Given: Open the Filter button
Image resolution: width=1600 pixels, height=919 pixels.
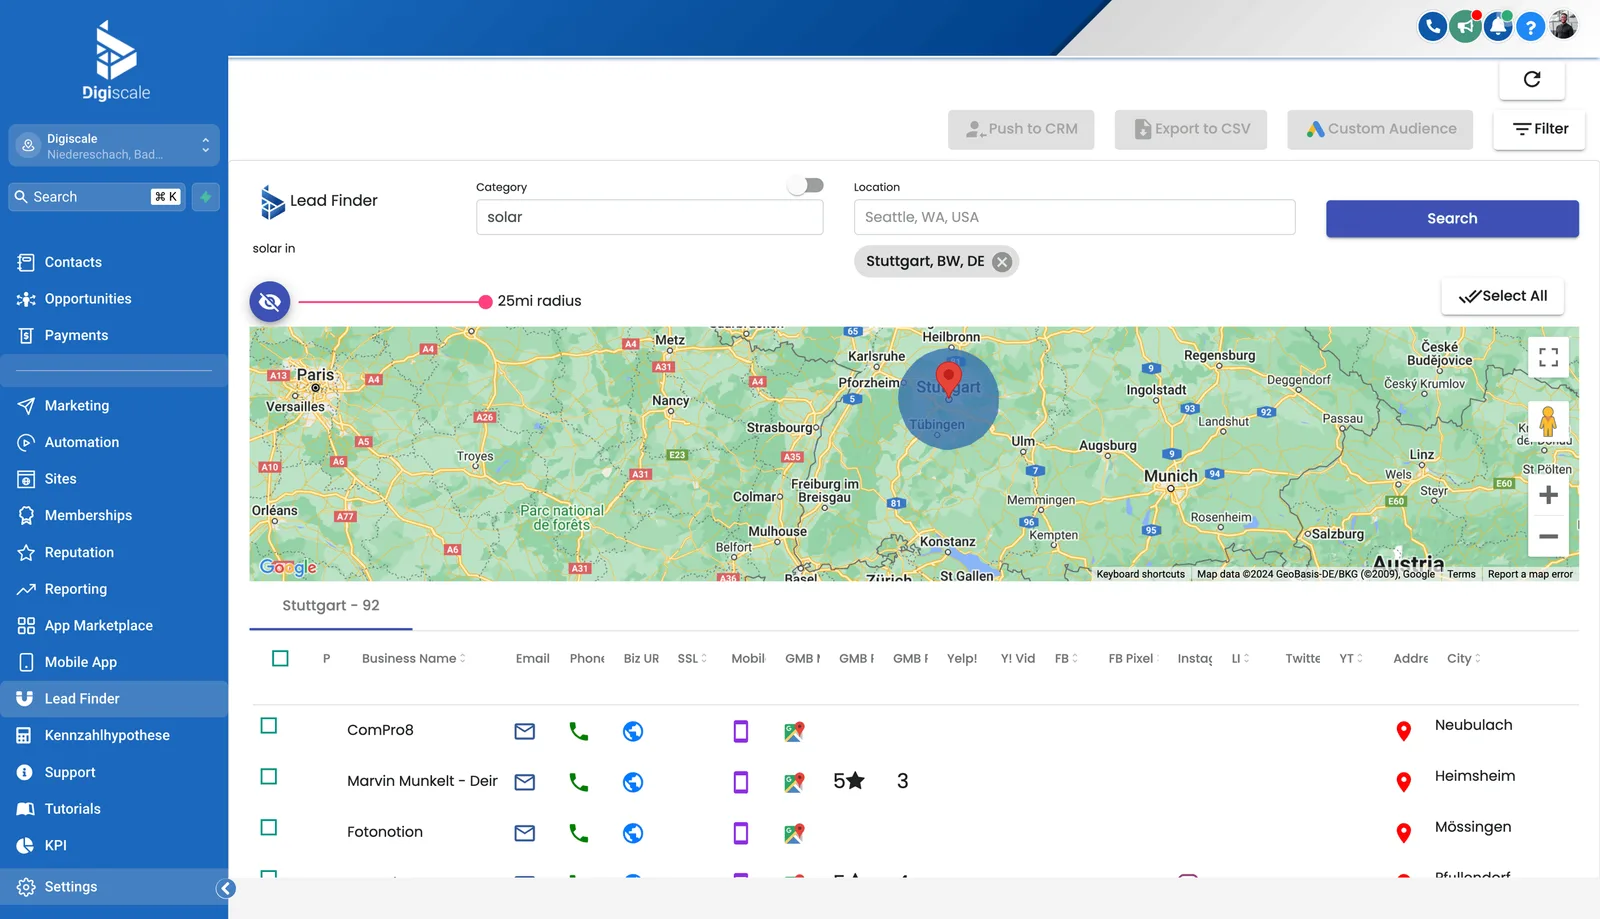Looking at the screenshot, I should point(1539,129).
